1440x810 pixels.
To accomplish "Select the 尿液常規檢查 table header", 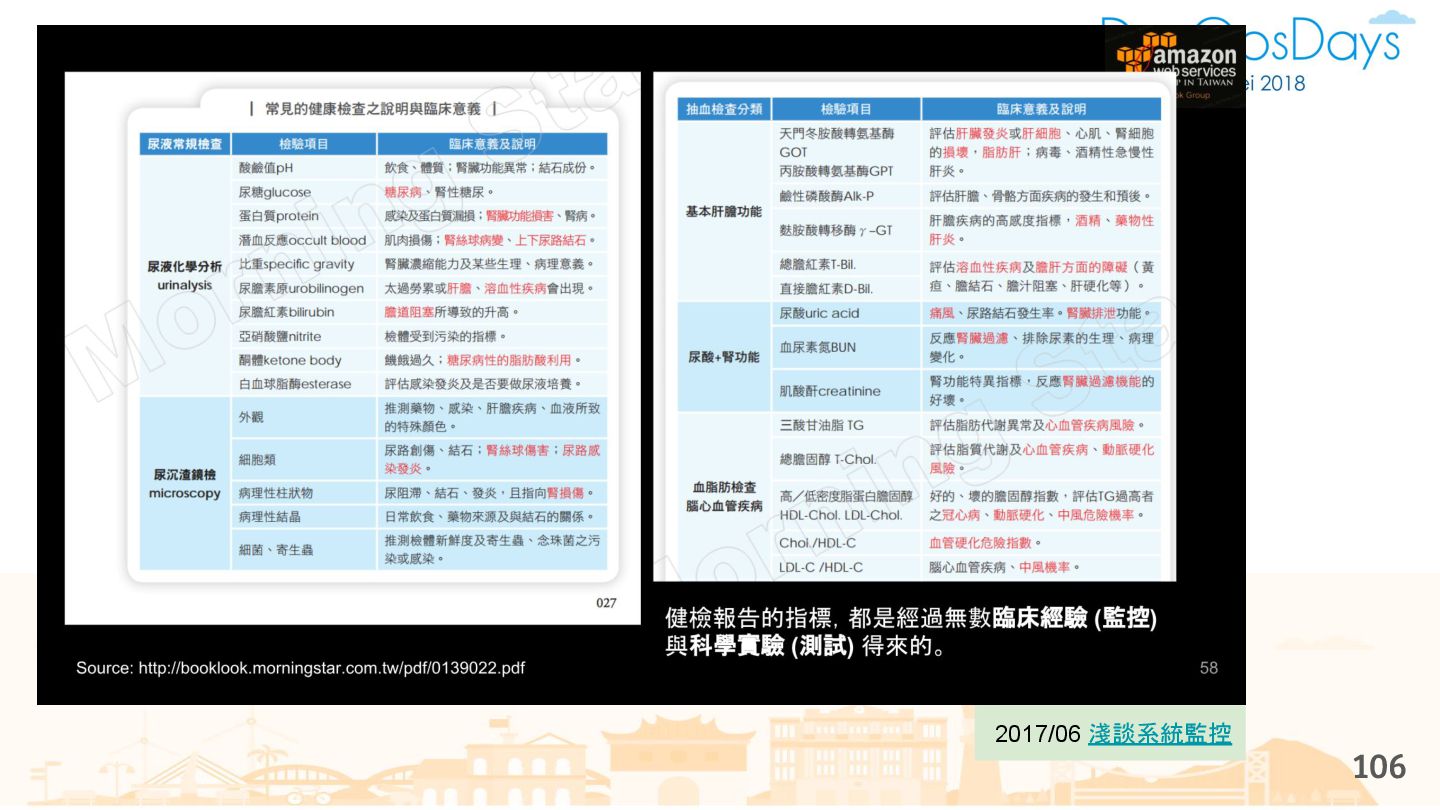I will click(184, 144).
